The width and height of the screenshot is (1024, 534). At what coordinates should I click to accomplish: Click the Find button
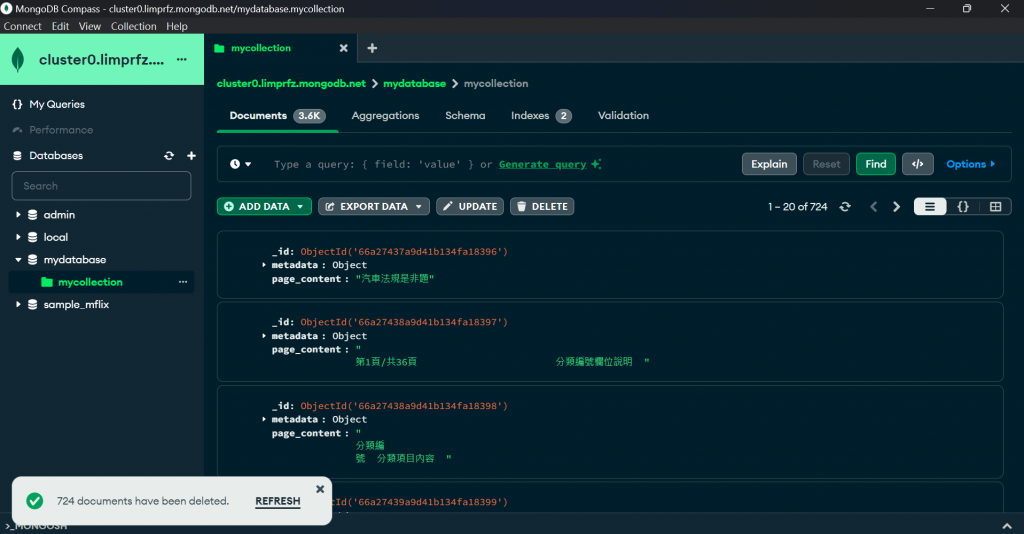click(x=876, y=164)
